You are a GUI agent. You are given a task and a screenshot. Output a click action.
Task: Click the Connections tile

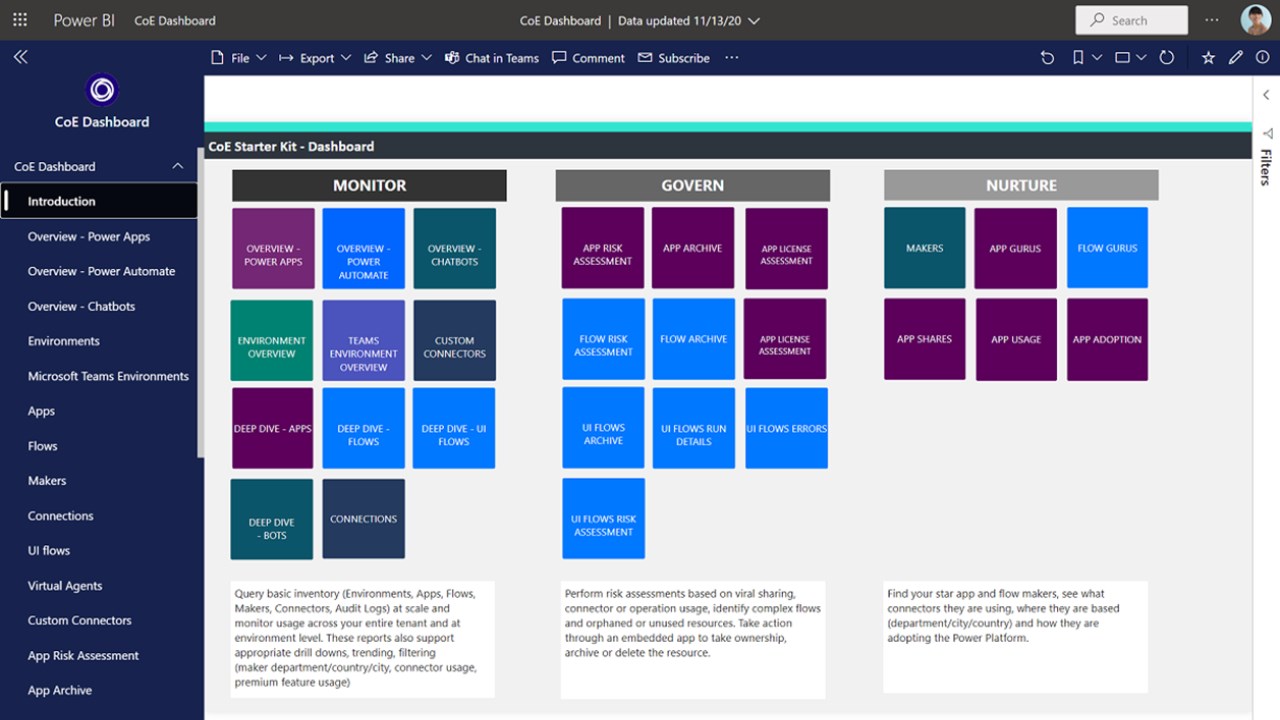point(364,519)
